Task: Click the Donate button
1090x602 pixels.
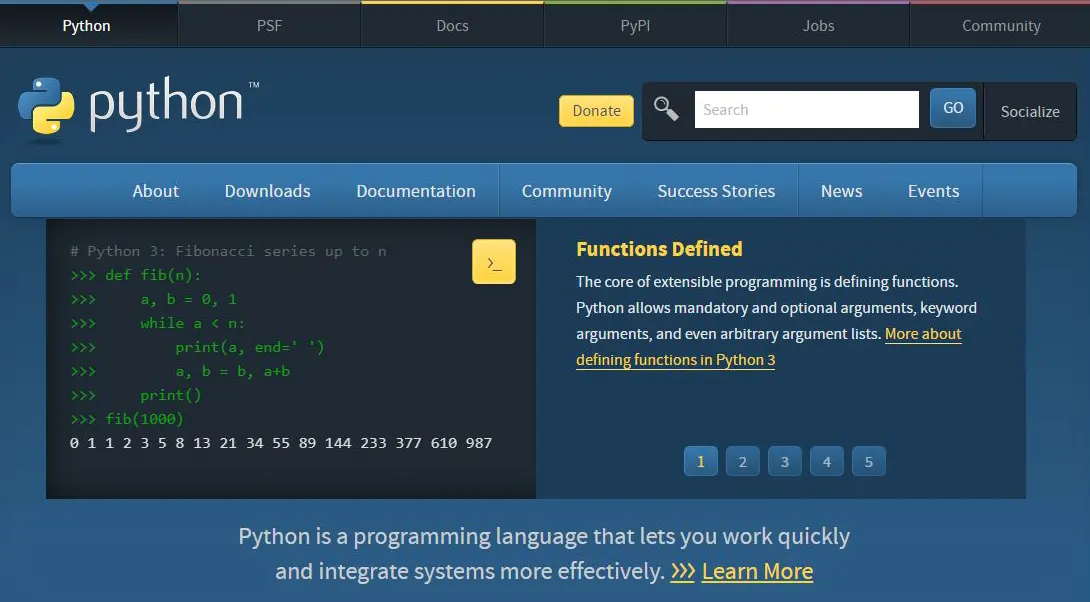Action: pyautogui.click(x=596, y=111)
